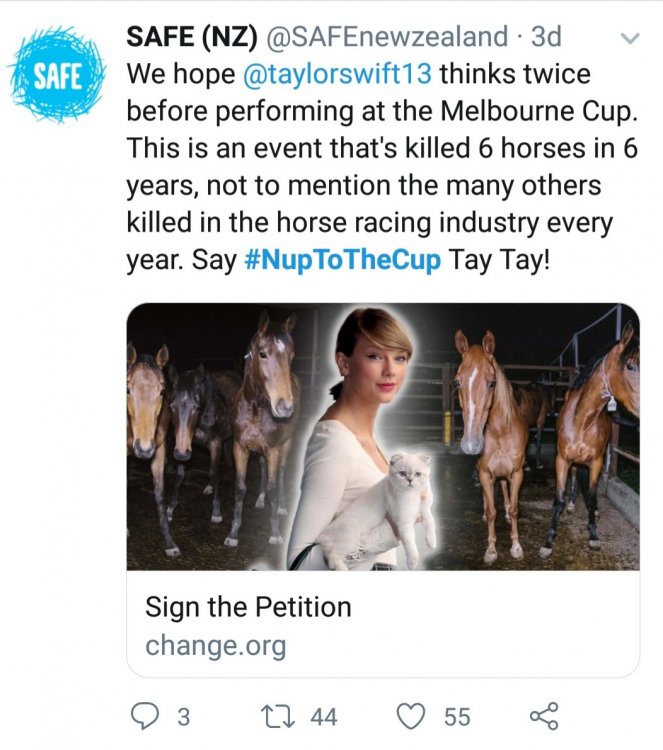Click the reply speech bubble icon
Viewport: 663px width, 750px height.
(146, 716)
